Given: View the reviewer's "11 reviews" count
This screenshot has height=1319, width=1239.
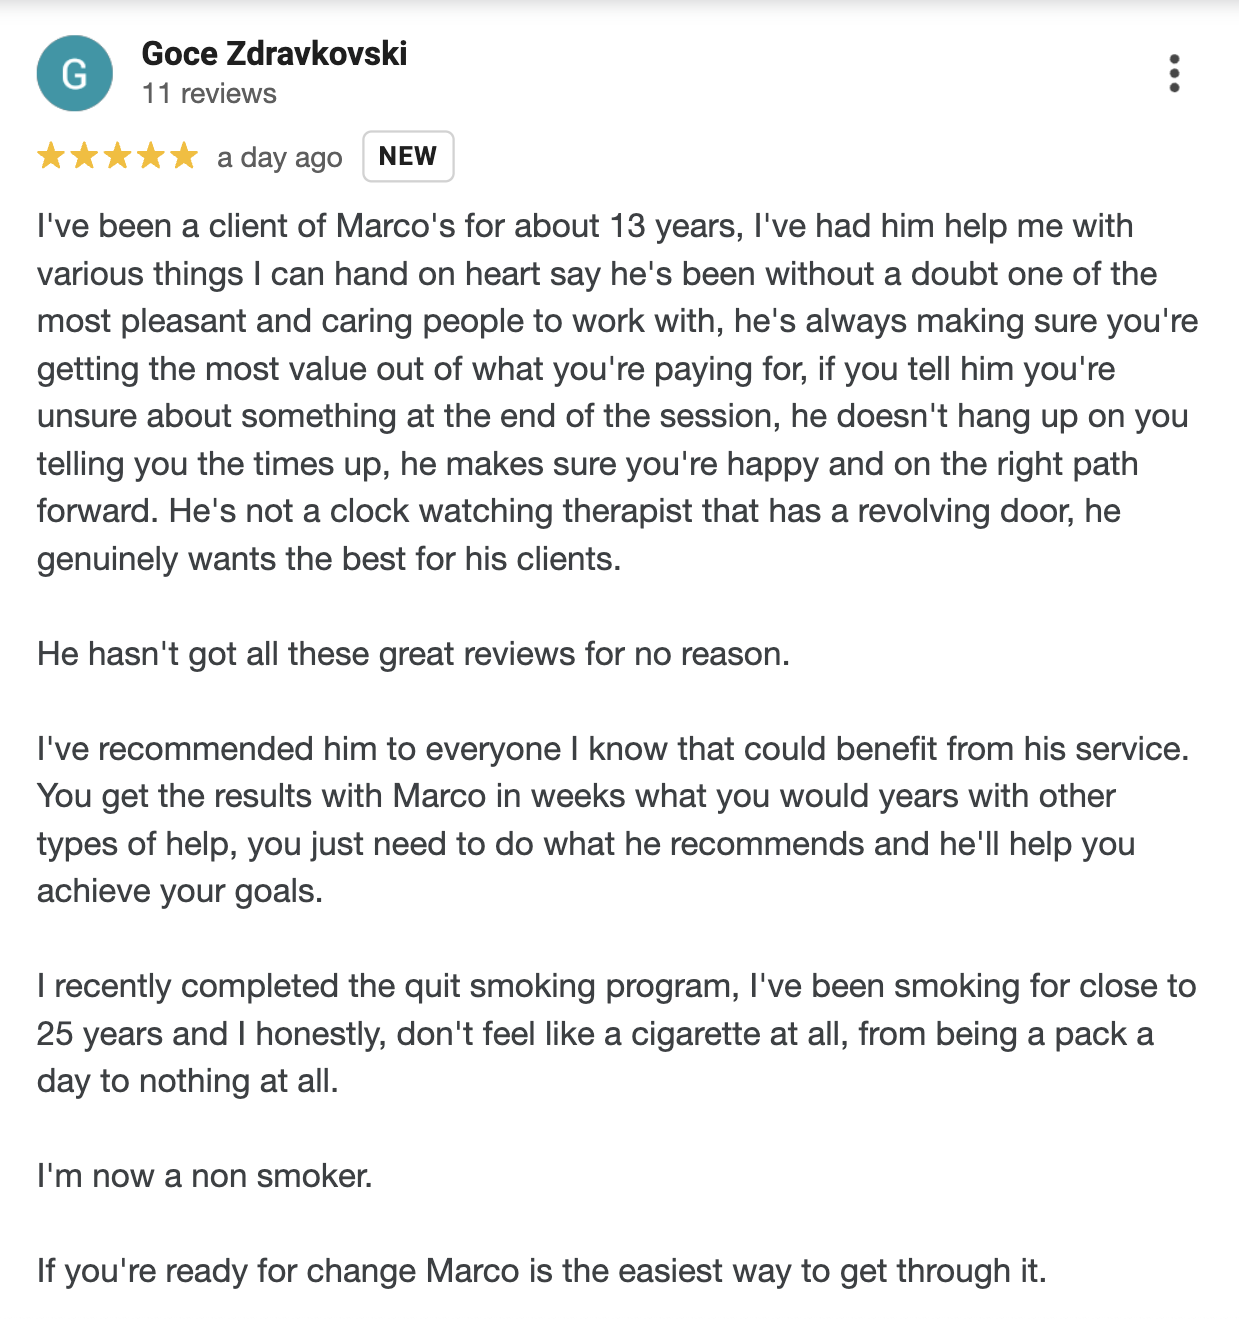Looking at the screenshot, I should pos(209,94).
